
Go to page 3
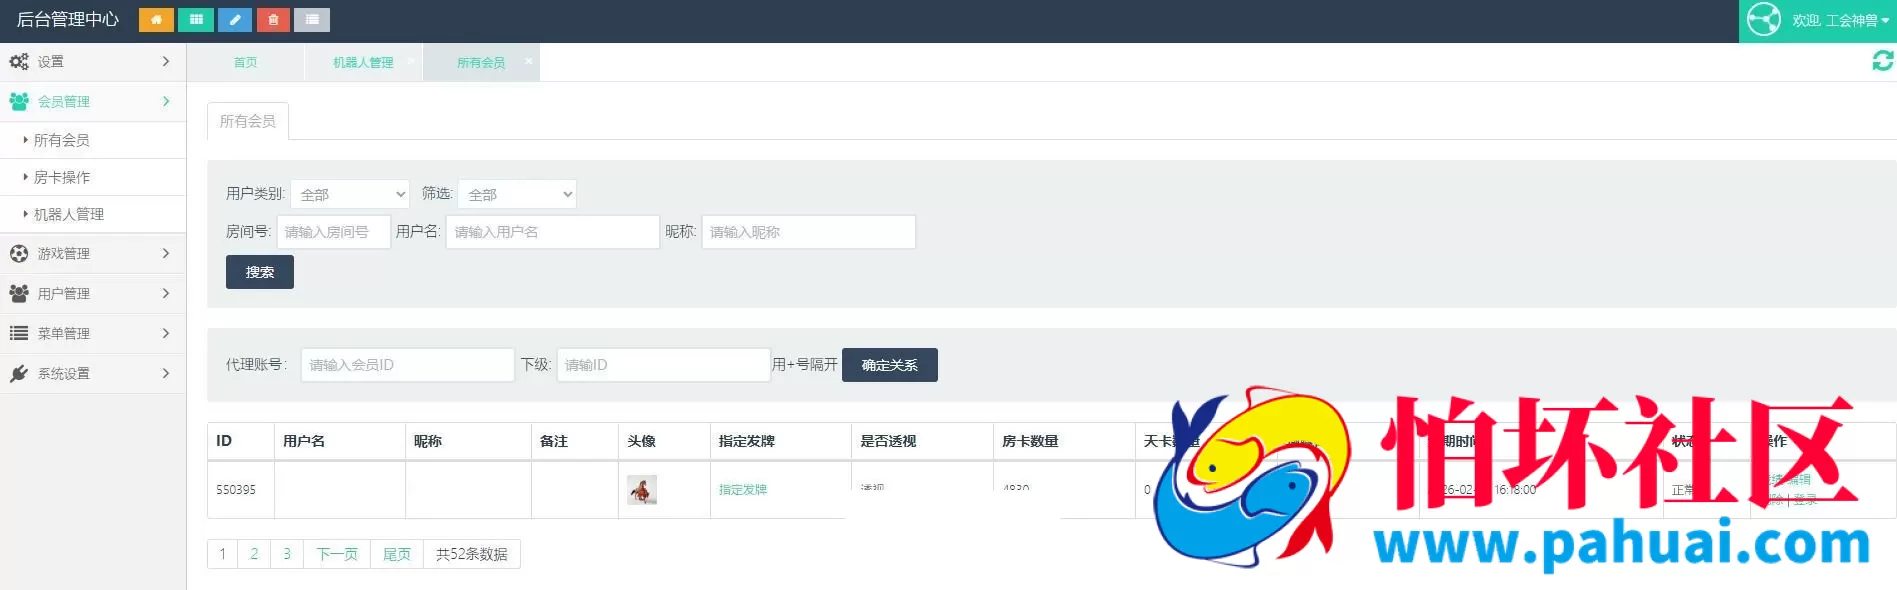(x=287, y=554)
